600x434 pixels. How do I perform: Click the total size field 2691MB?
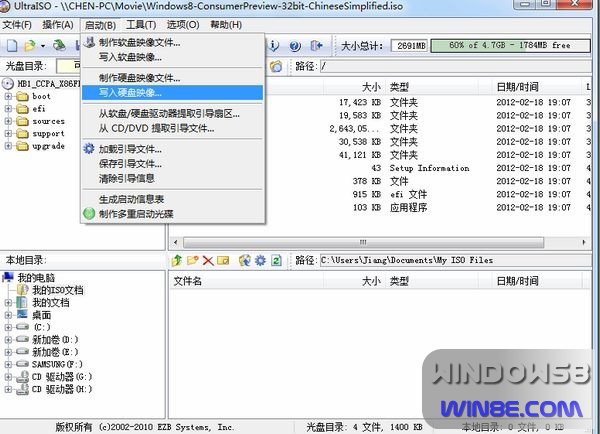click(410, 46)
